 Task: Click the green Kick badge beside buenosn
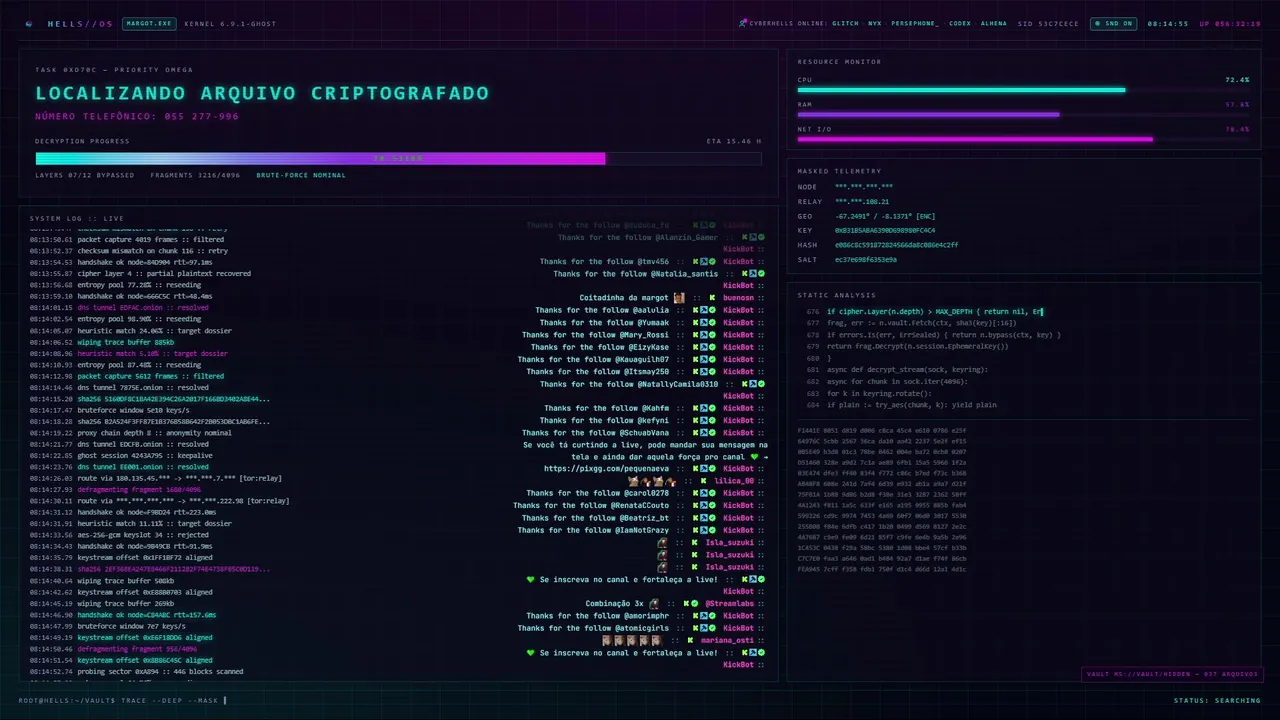click(x=713, y=298)
